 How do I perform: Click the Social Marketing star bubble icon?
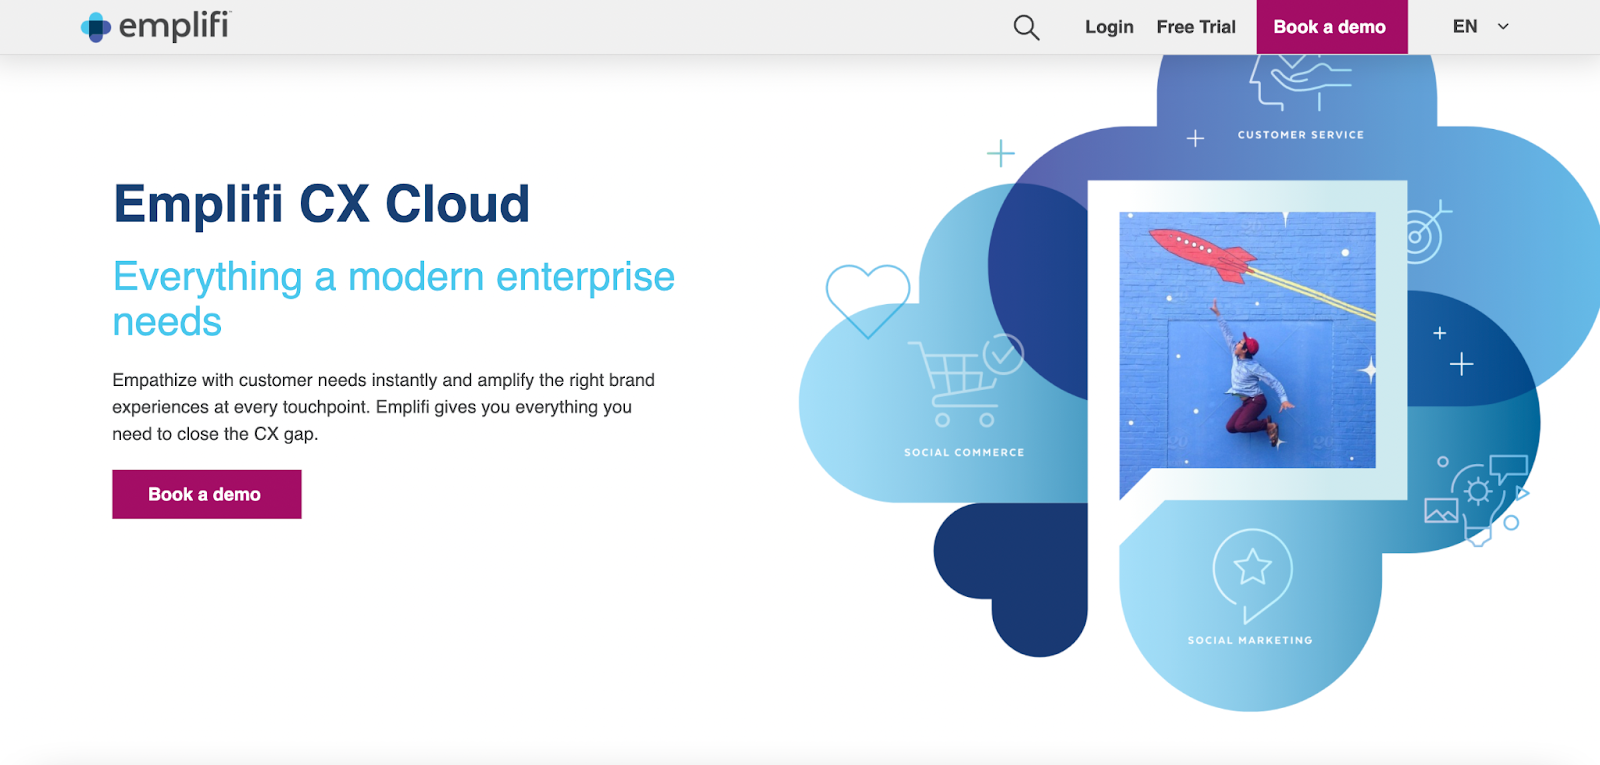(x=1252, y=575)
